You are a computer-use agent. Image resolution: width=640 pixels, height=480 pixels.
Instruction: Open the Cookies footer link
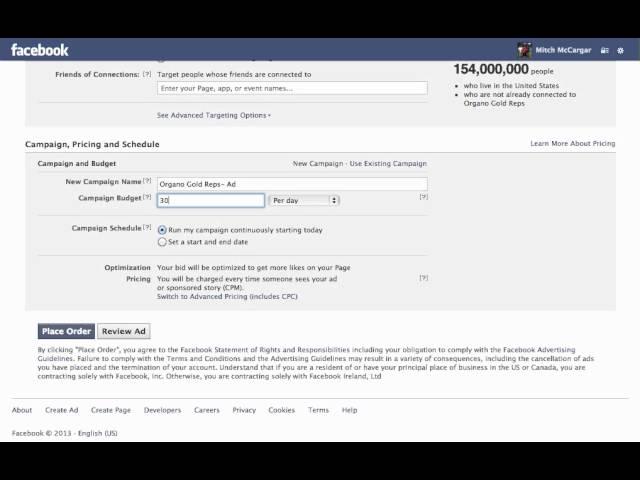[x=282, y=410]
